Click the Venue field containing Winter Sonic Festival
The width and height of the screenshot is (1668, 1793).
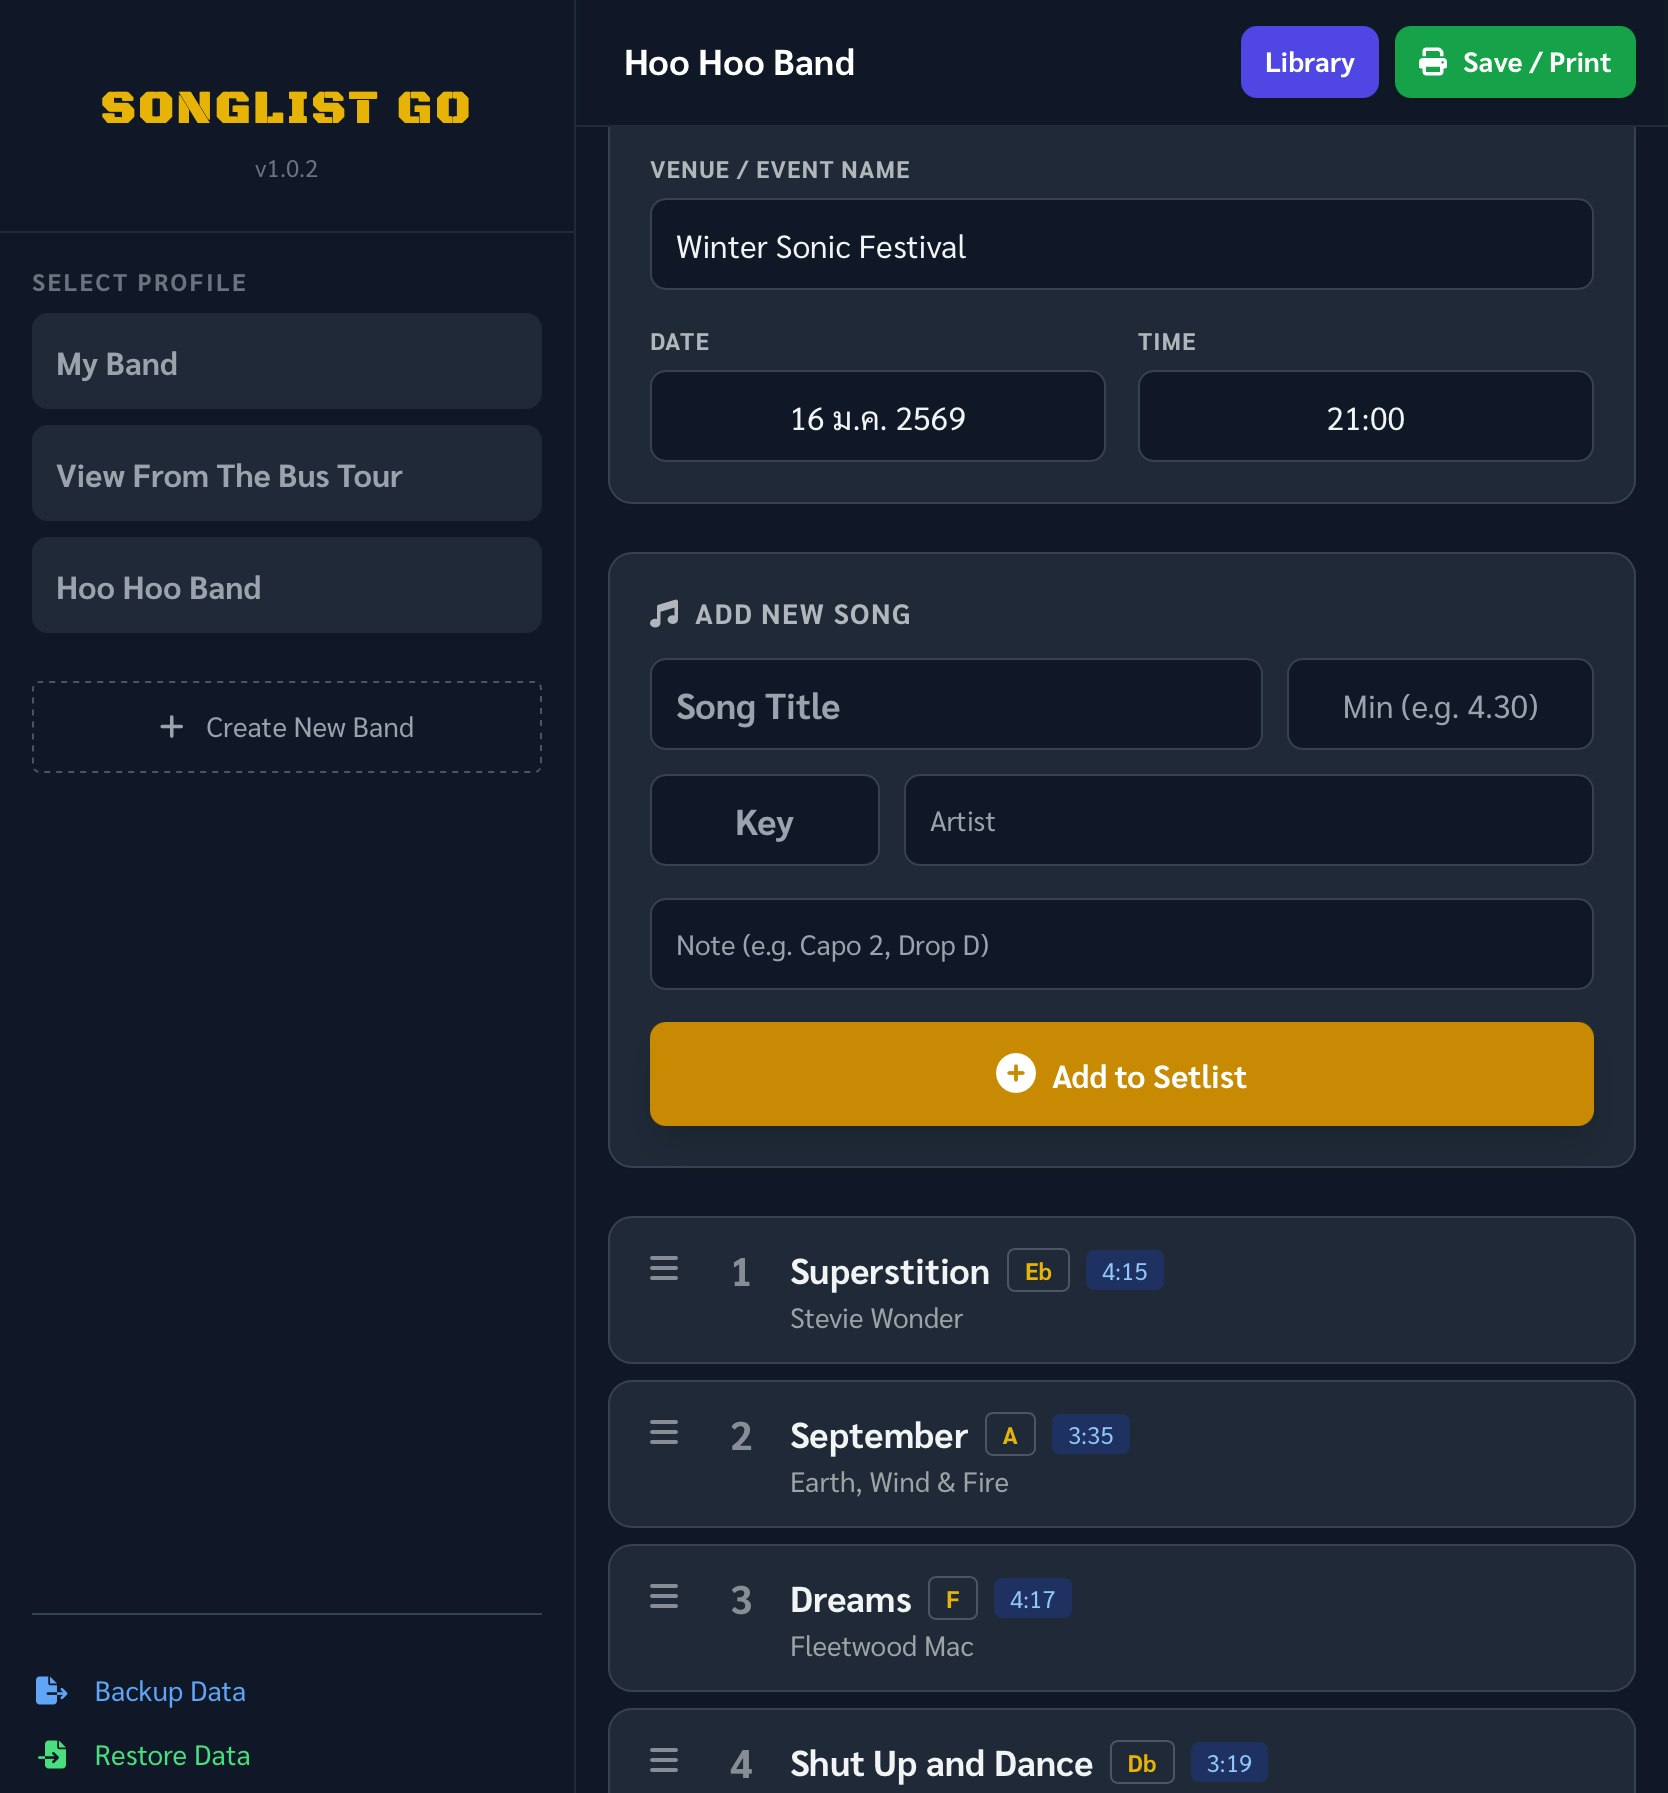tap(1121, 245)
